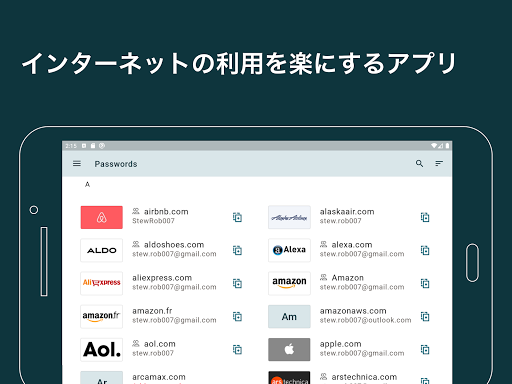Copy password for apple.com
512x384 pixels.
pyautogui.click(x=425, y=350)
